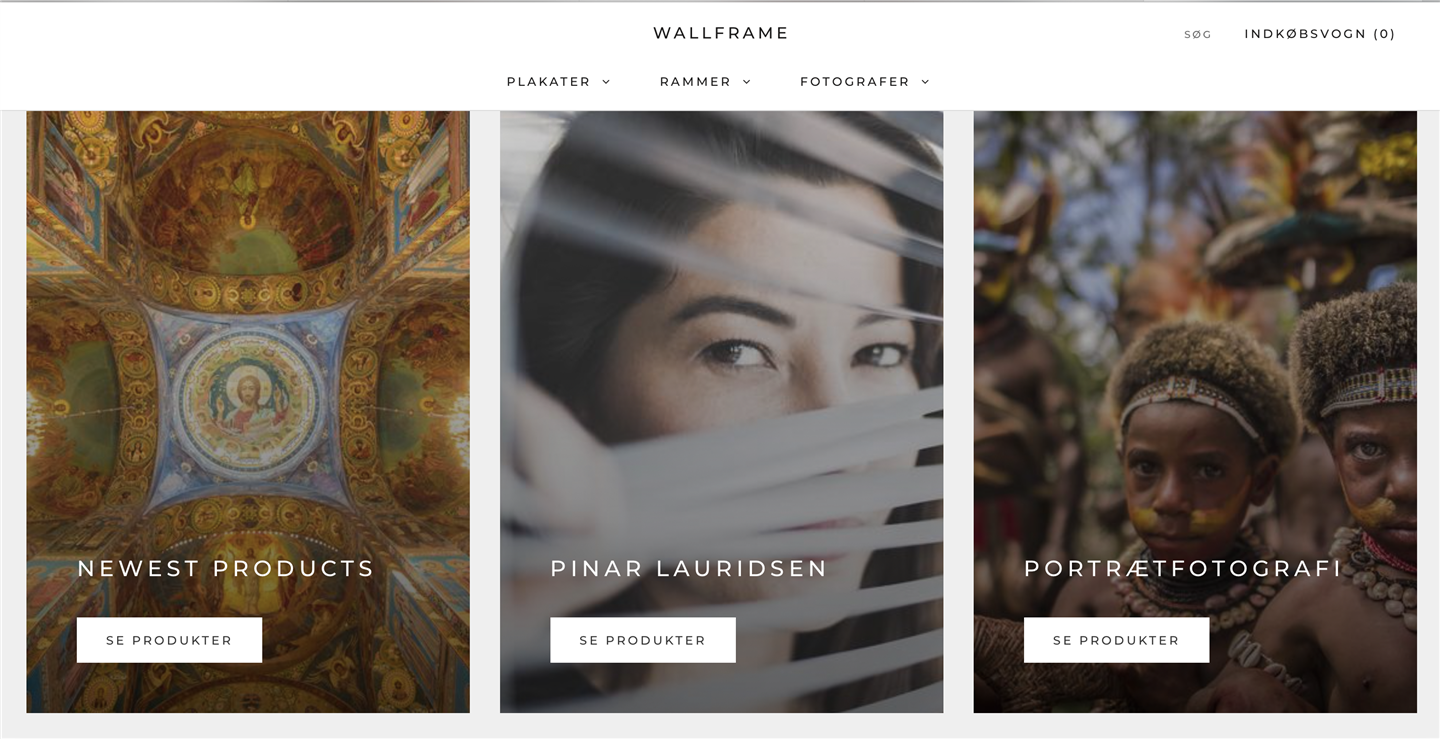The image size is (1440, 739).
Task: Select the NEWEST PRODUCTS heading
Action: tap(226, 569)
